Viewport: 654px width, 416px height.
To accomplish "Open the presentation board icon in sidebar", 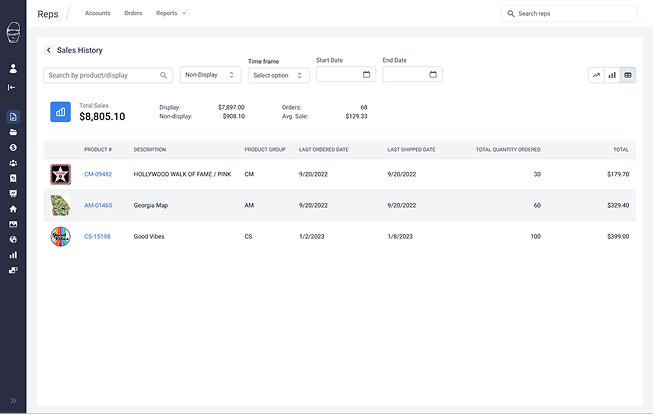I will click(13, 194).
